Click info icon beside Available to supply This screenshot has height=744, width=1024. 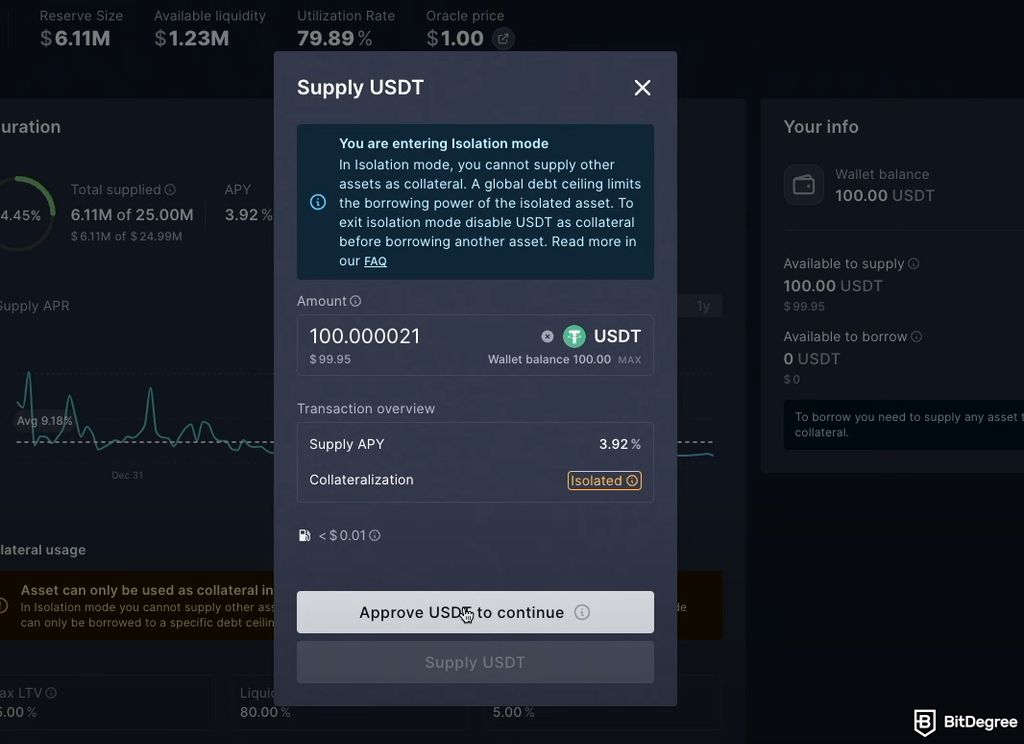(914, 263)
